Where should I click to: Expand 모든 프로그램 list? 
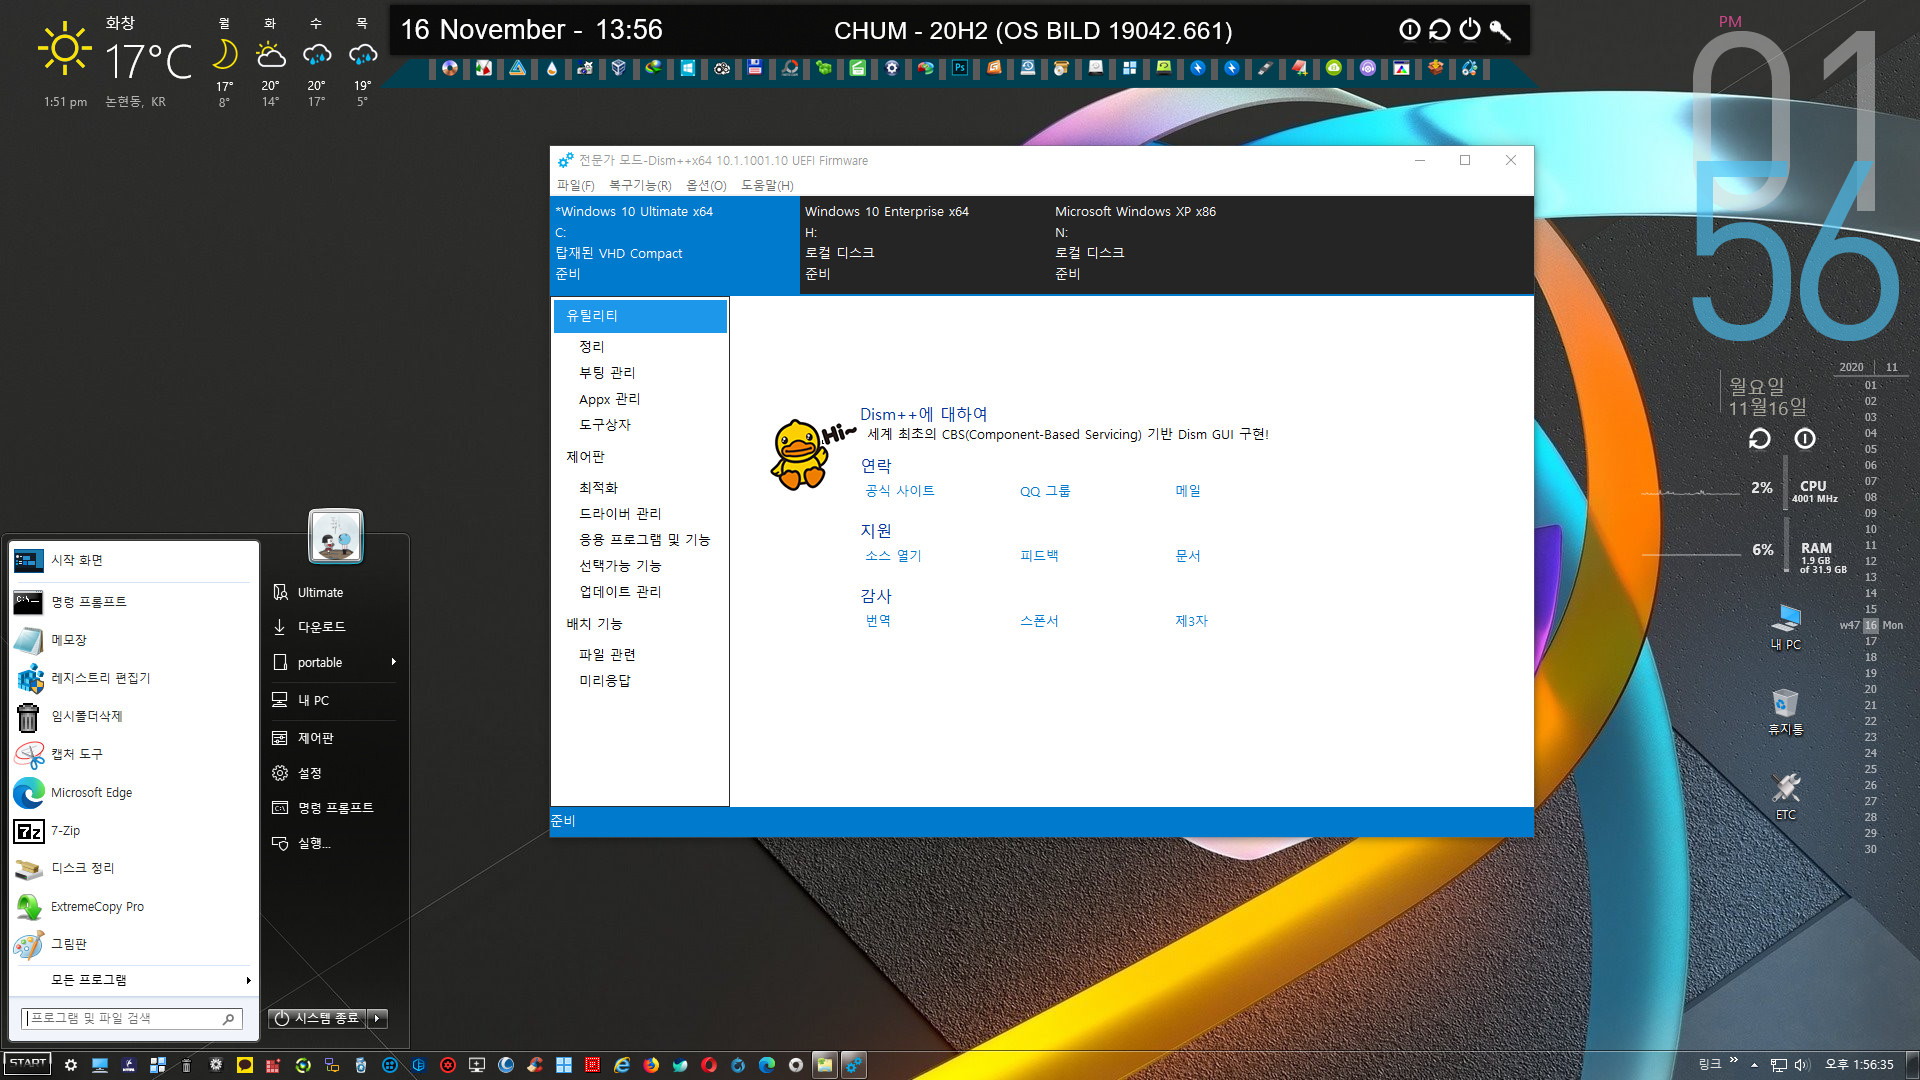131,980
